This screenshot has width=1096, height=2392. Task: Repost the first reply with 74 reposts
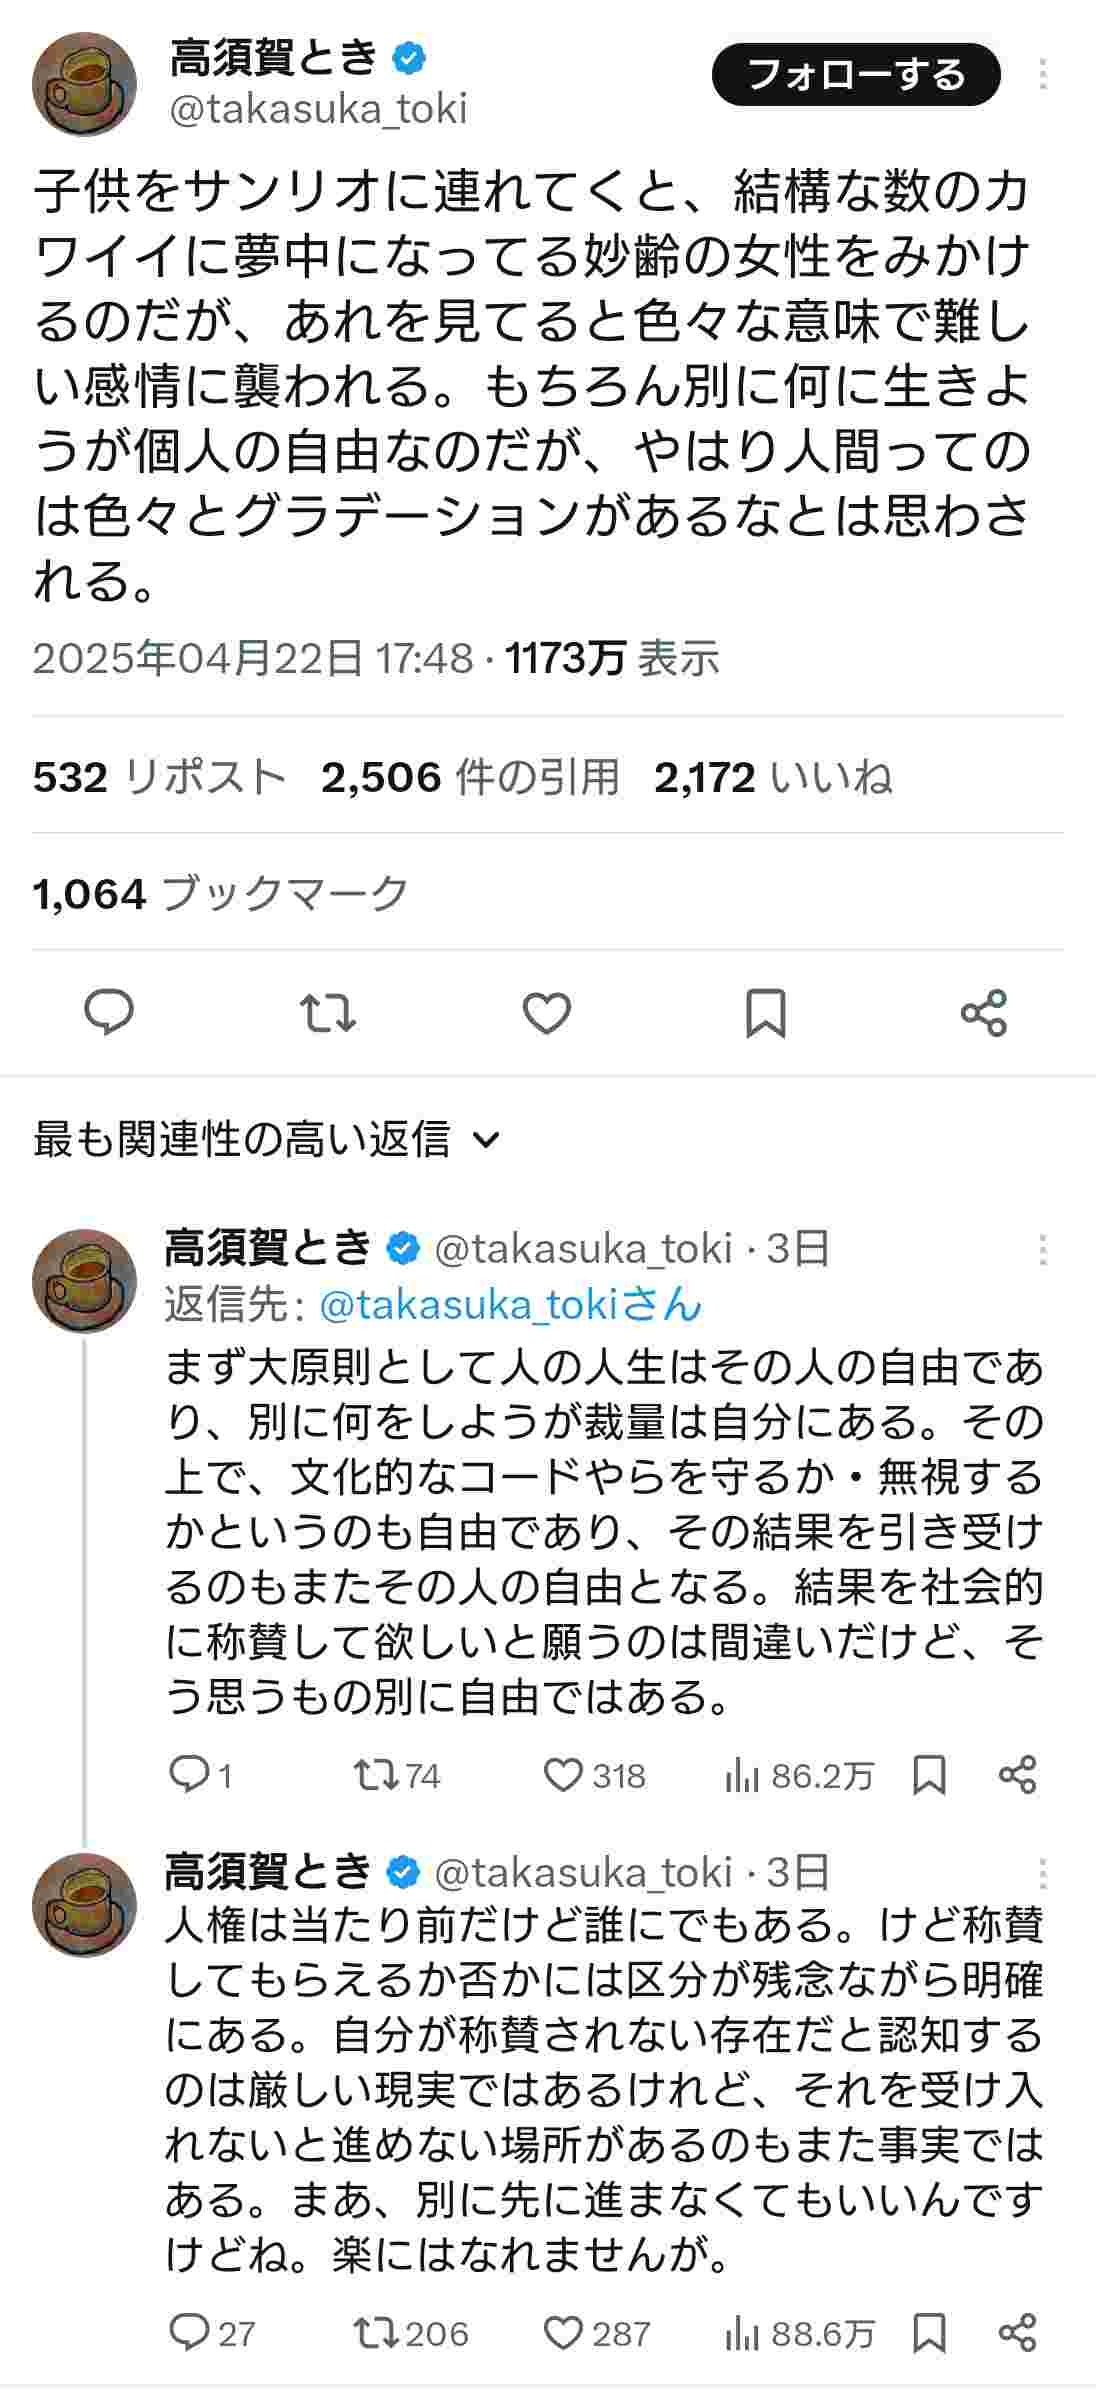tap(375, 1775)
